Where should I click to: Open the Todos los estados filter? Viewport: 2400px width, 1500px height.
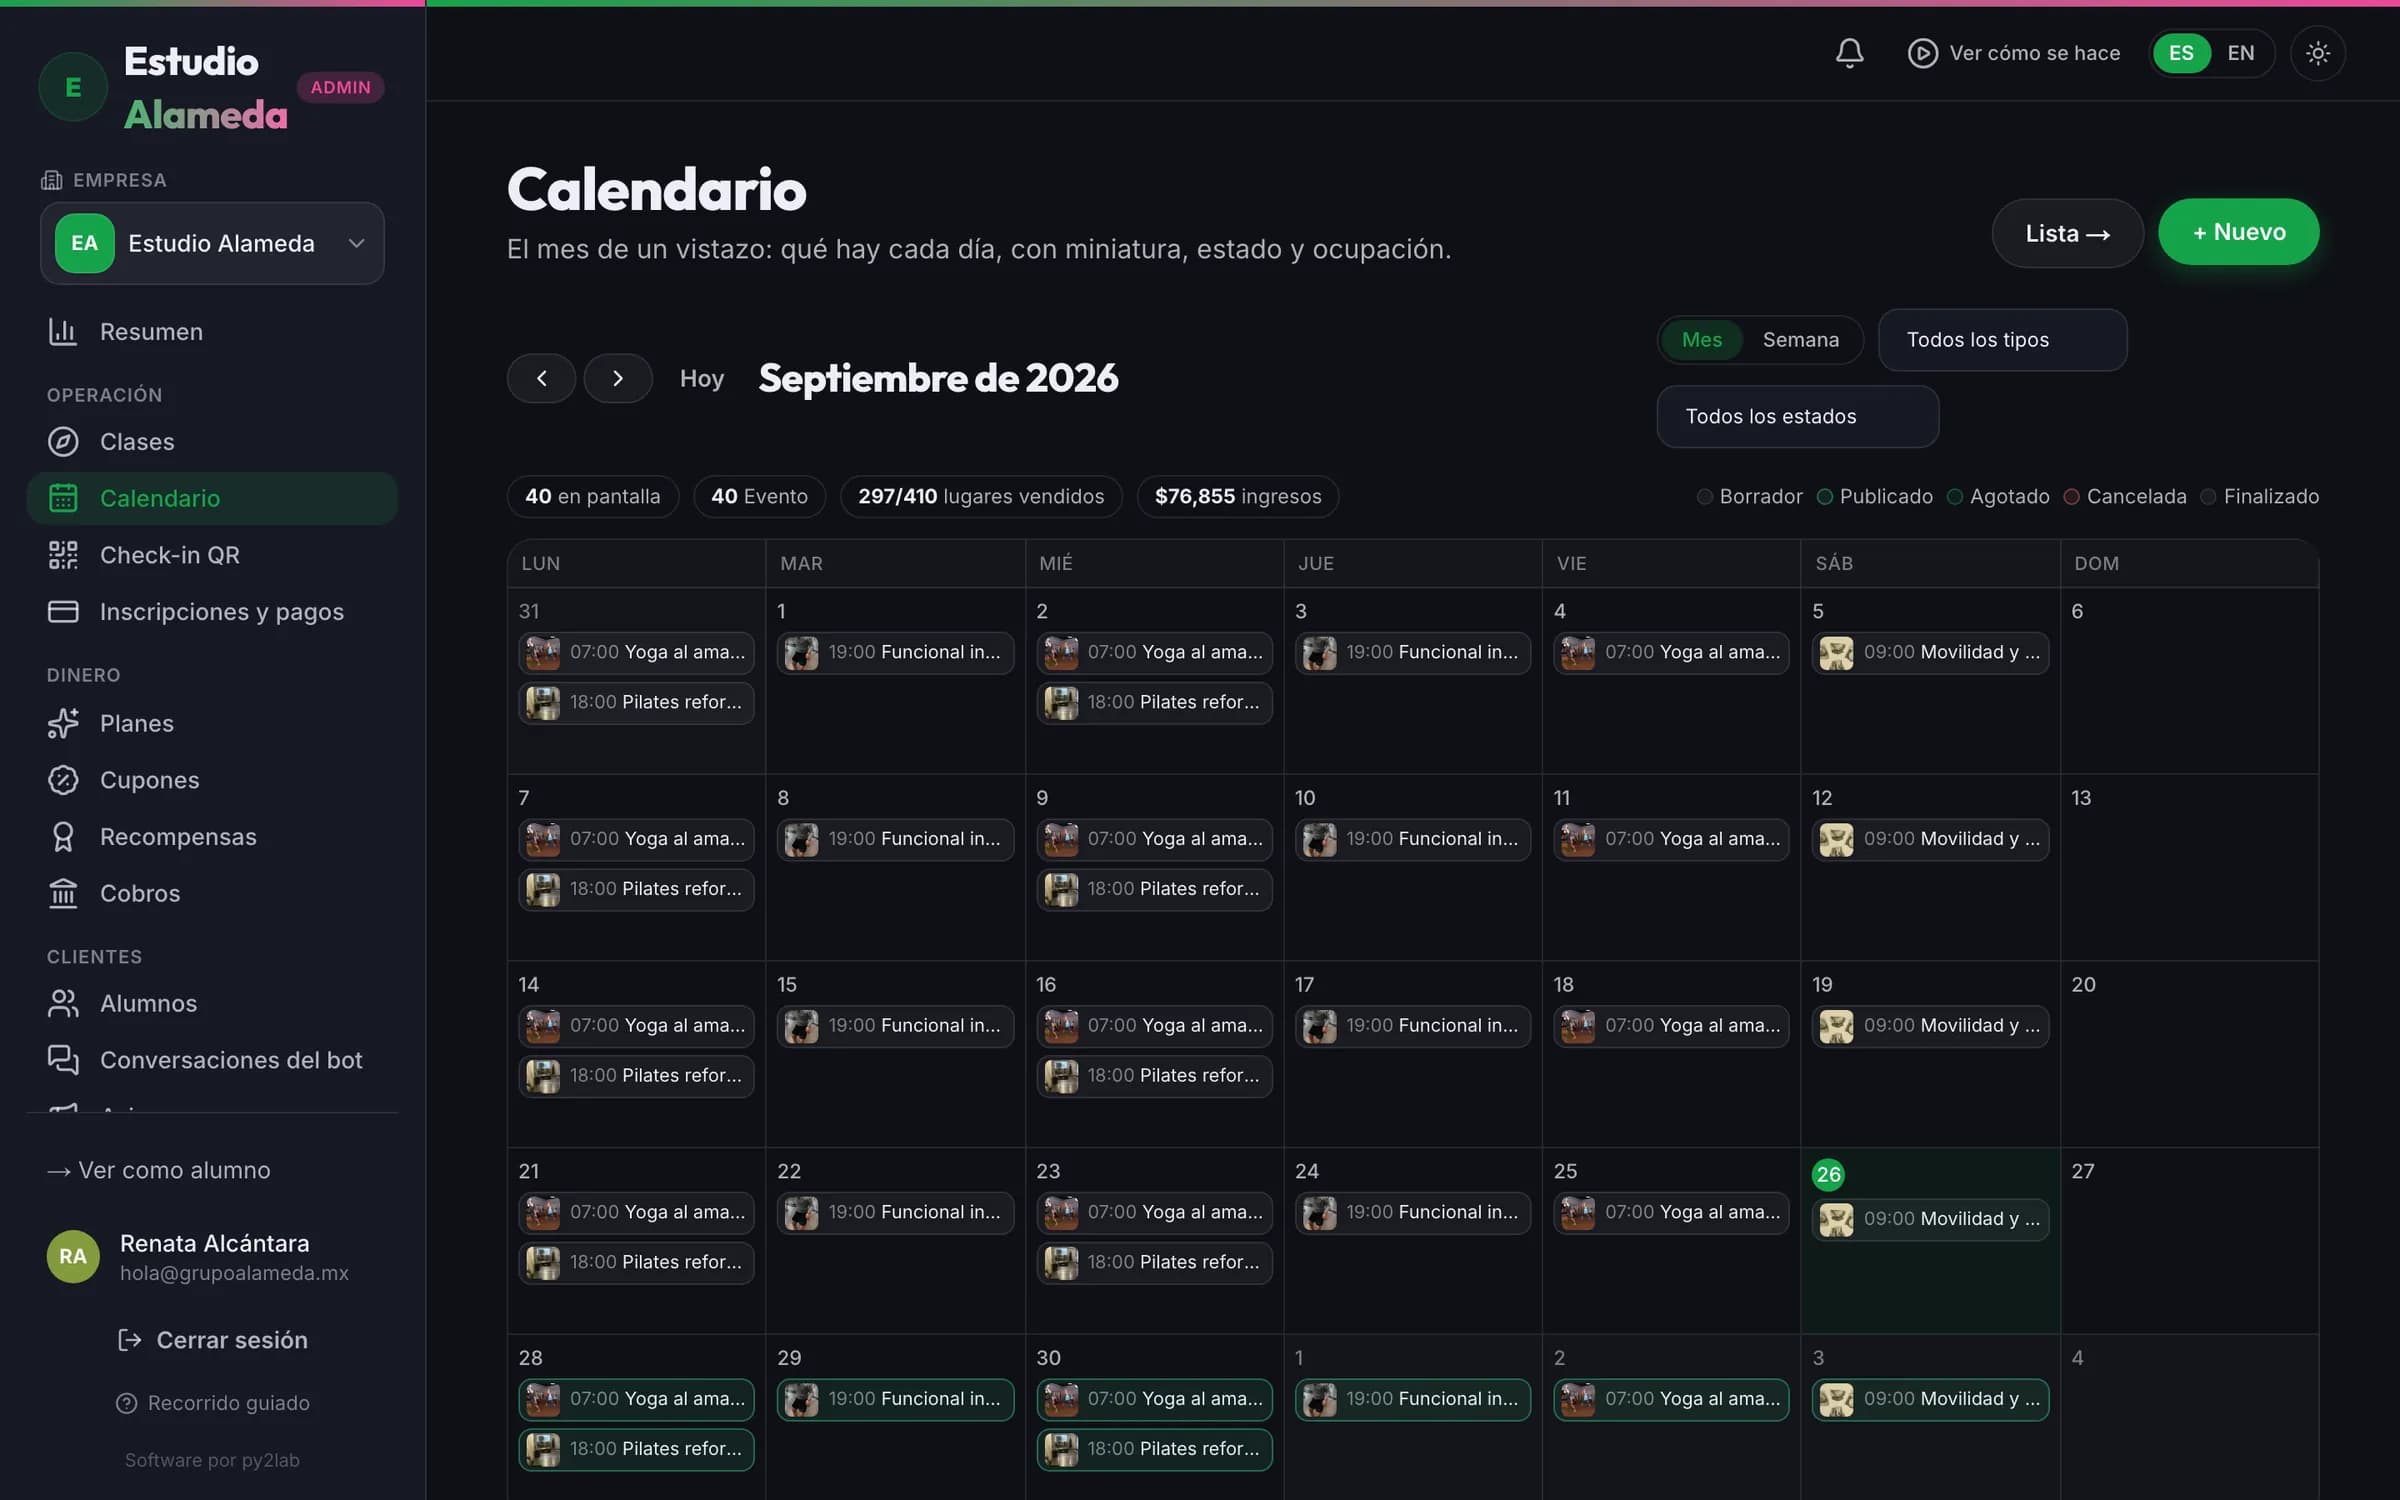pyautogui.click(x=1797, y=417)
